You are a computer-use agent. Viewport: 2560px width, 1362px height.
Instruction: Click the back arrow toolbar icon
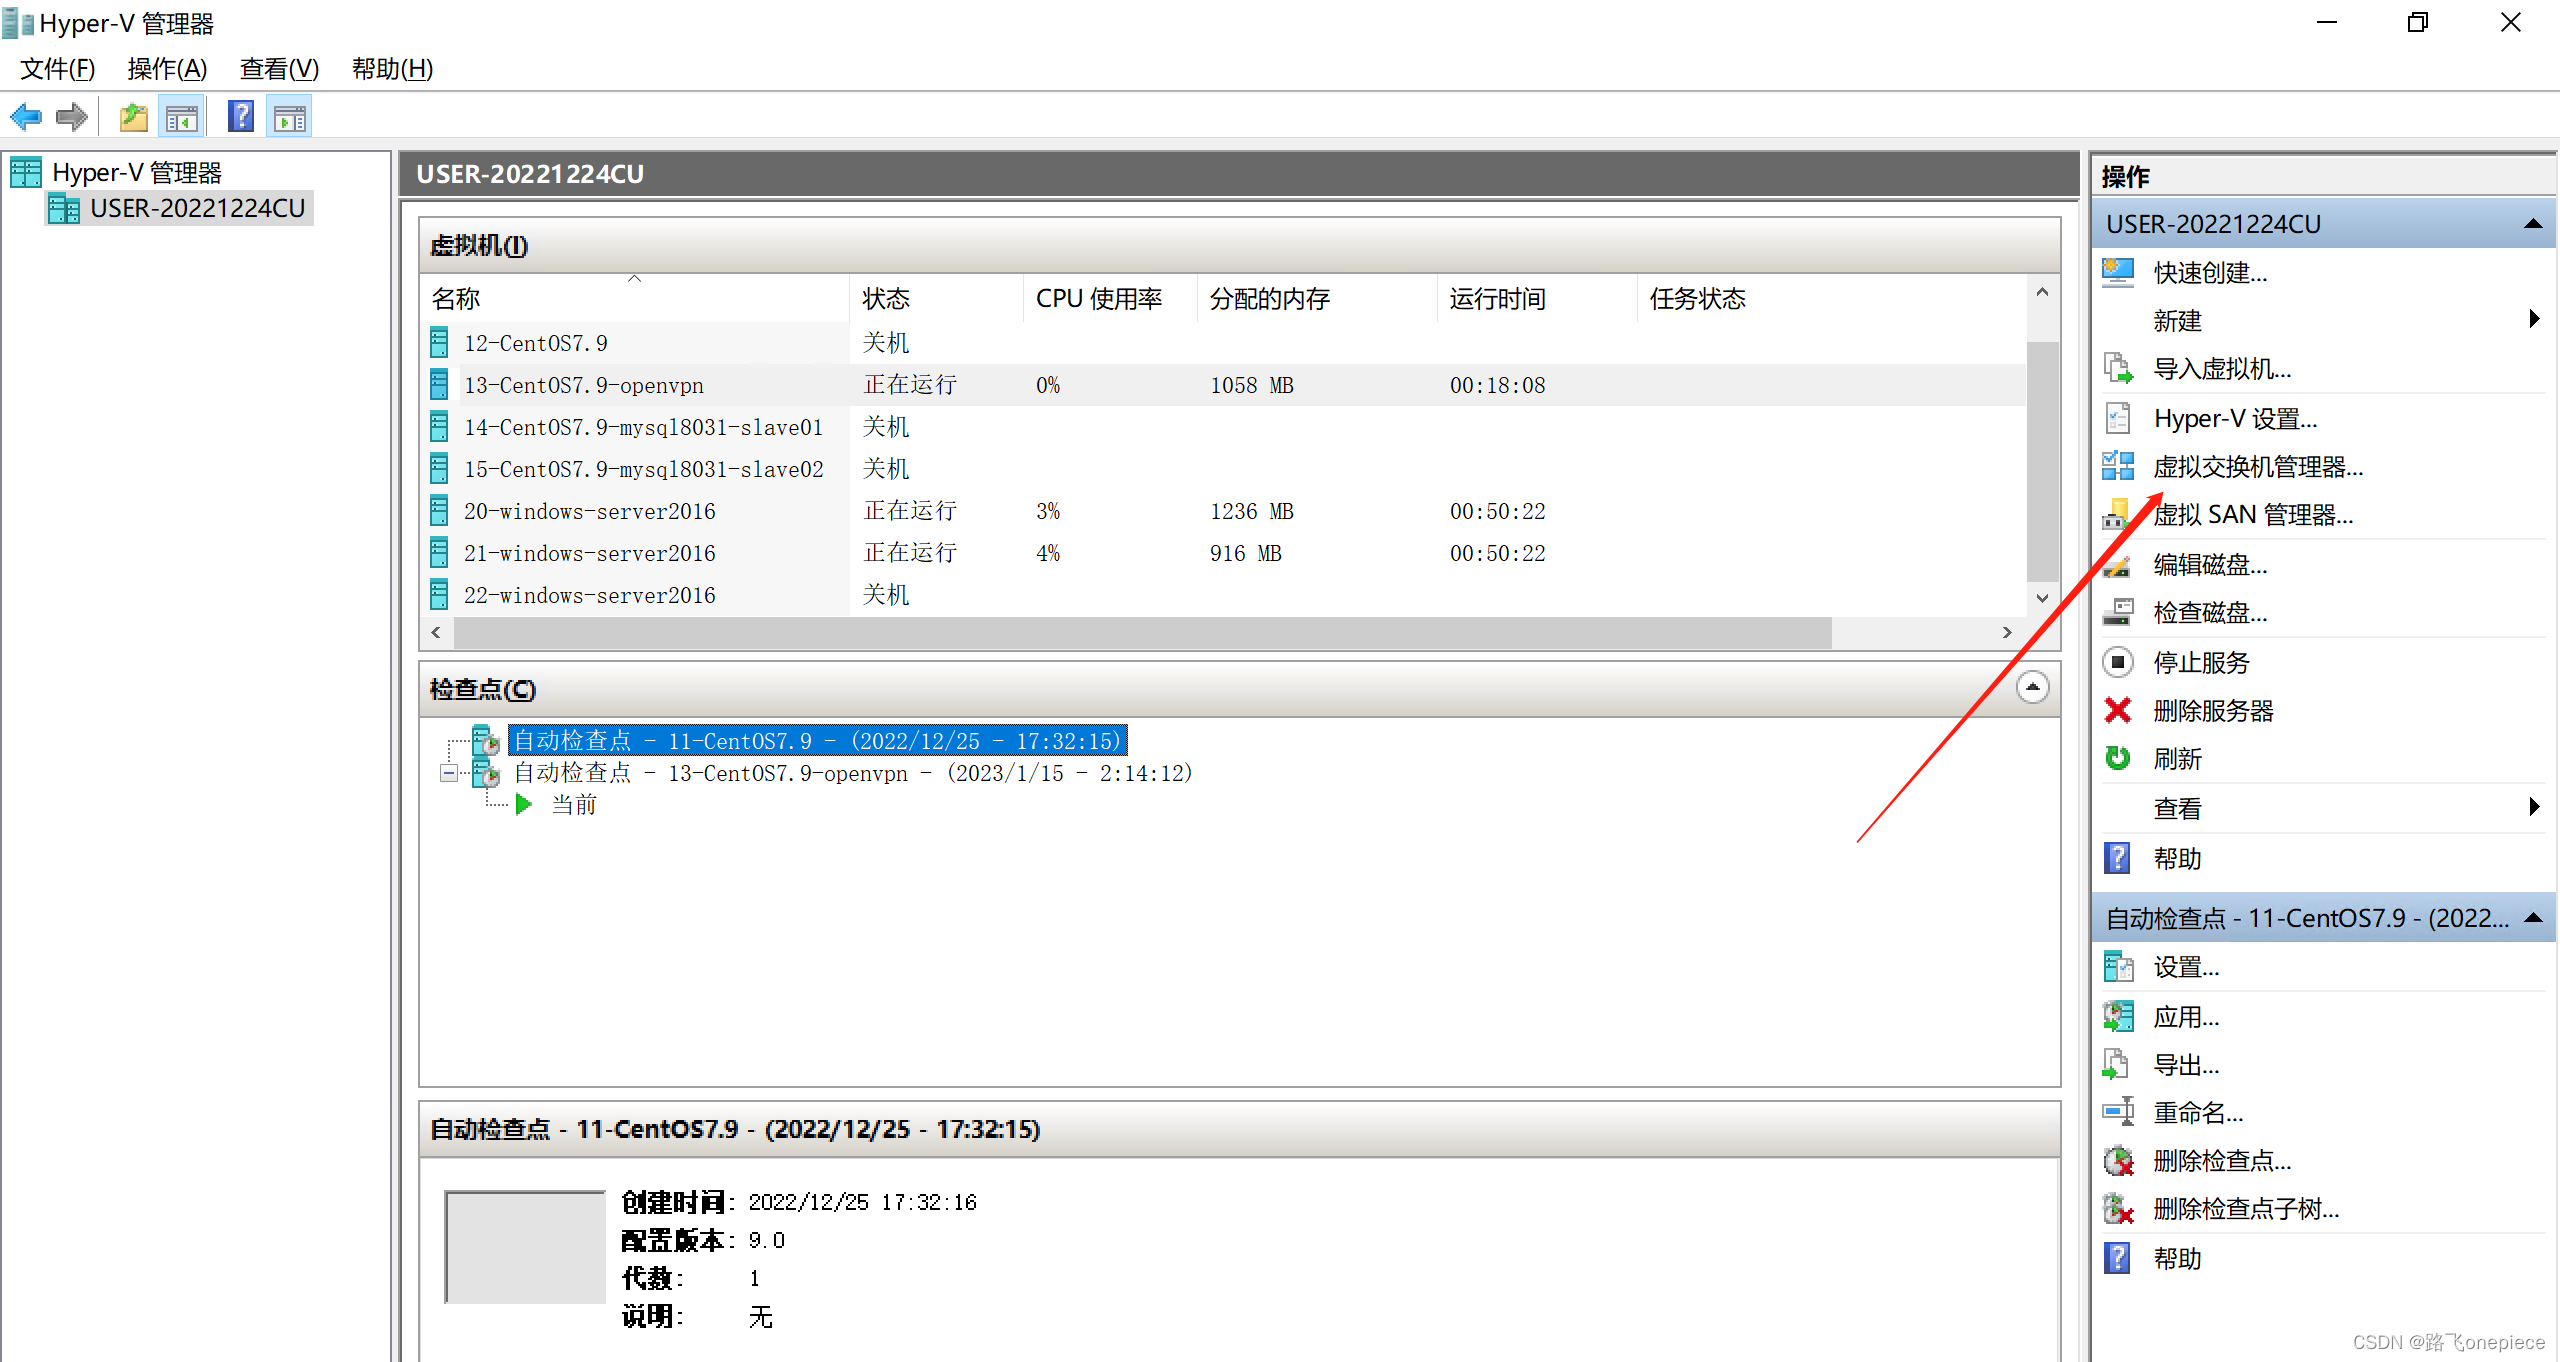pos(26,118)
